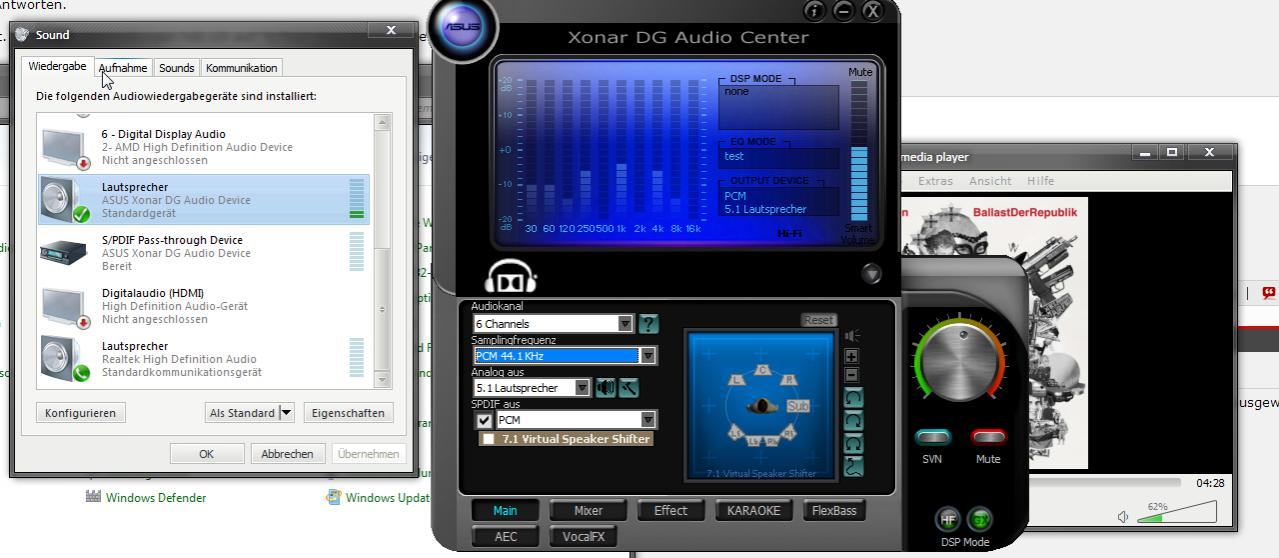Viewport: 1279px width, 558px height.
Task: Open the speaker settings hammer icon
Action: pos(629,387)
